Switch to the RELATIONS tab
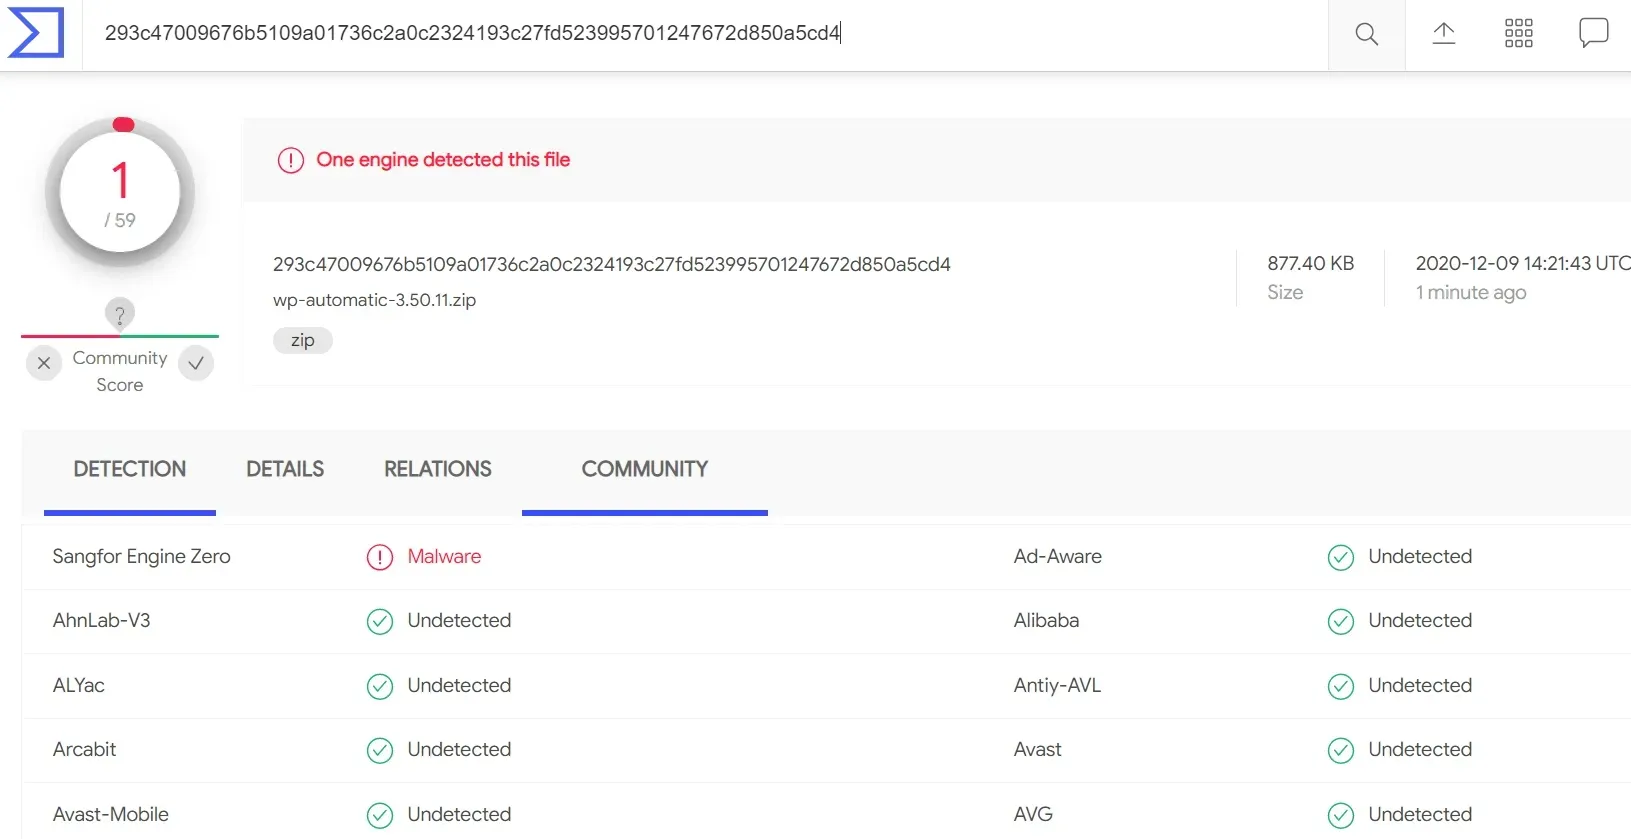Screen dimensions: 1631x839 438,469
